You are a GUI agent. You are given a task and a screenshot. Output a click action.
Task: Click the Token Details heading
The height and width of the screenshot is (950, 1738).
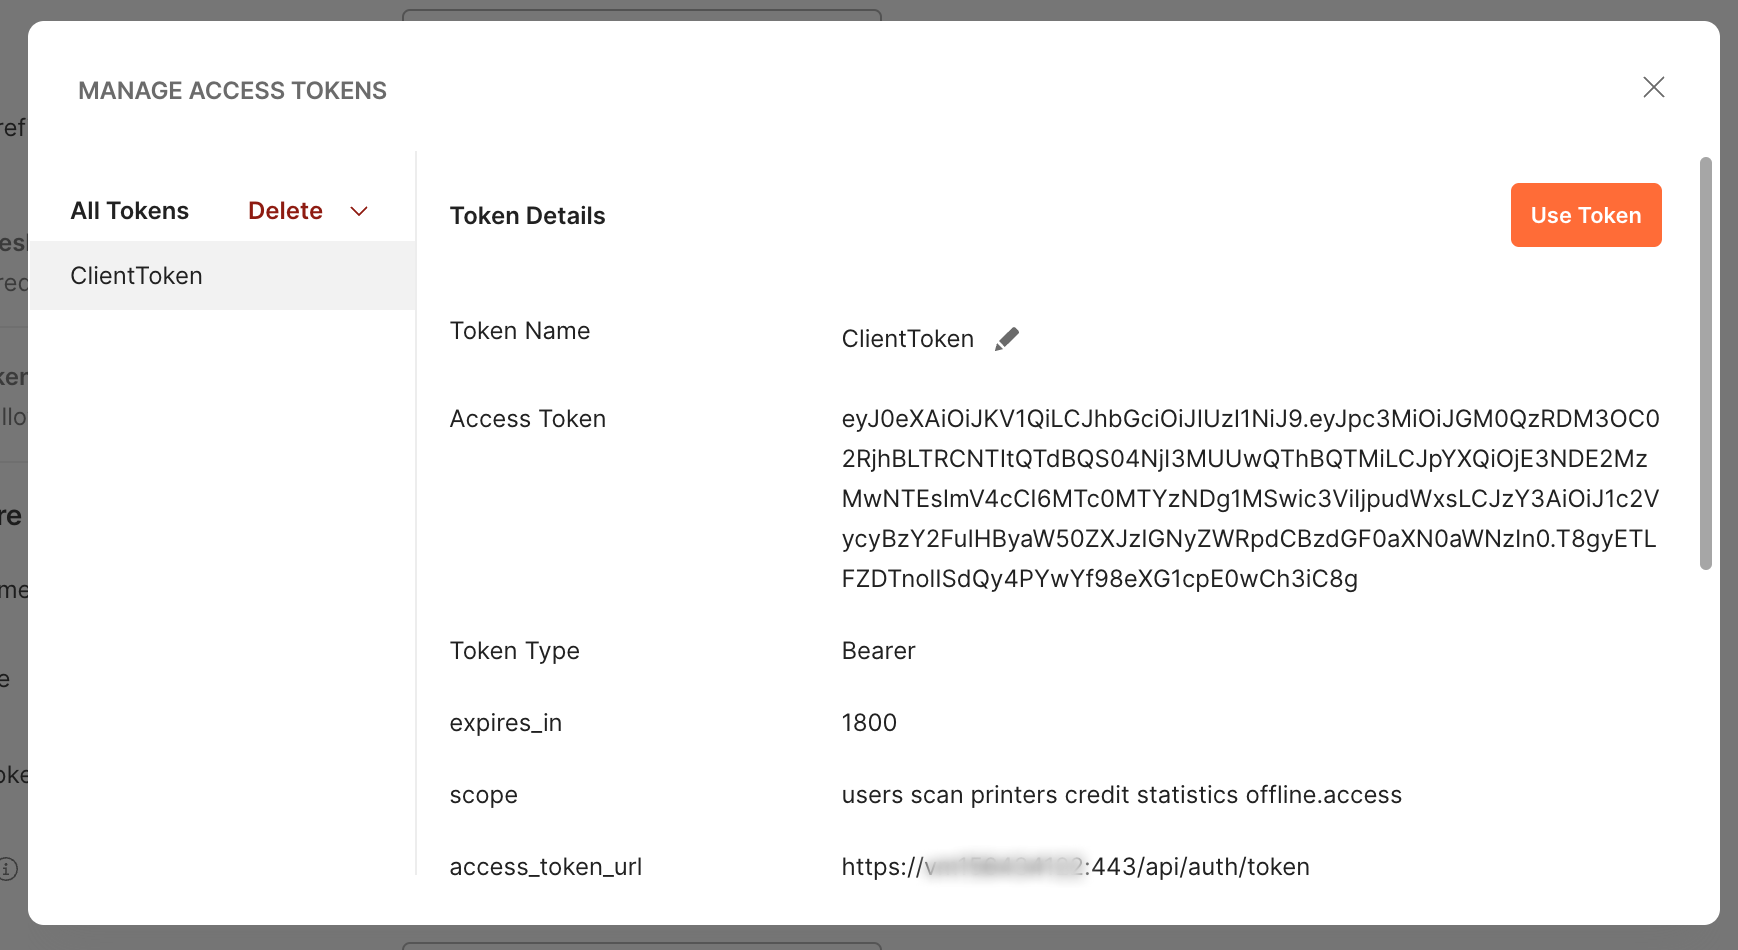[x=527, y=215]
